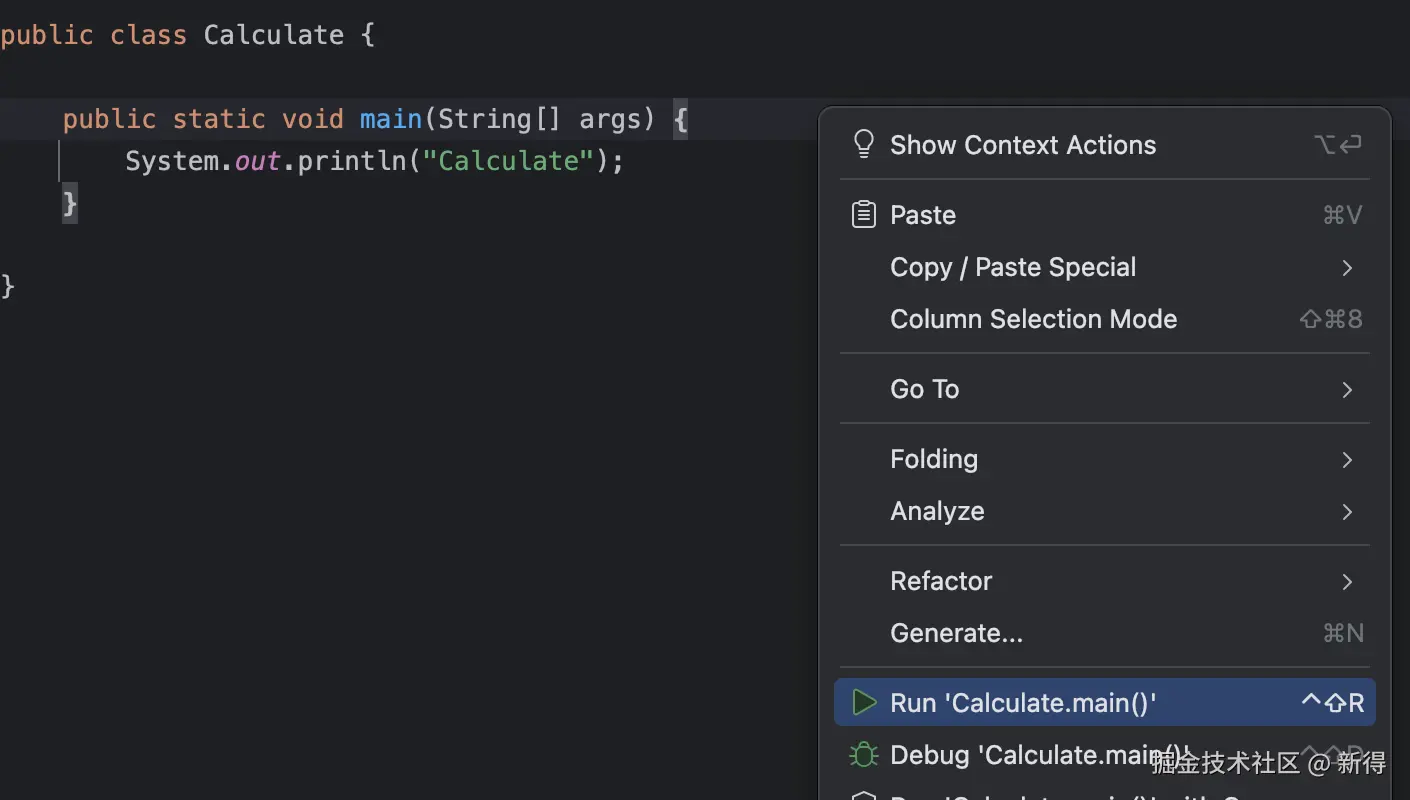This screenshot has width=1410, height=800.
Task: Click the Calculate class name in code
Action: (273, 35)
